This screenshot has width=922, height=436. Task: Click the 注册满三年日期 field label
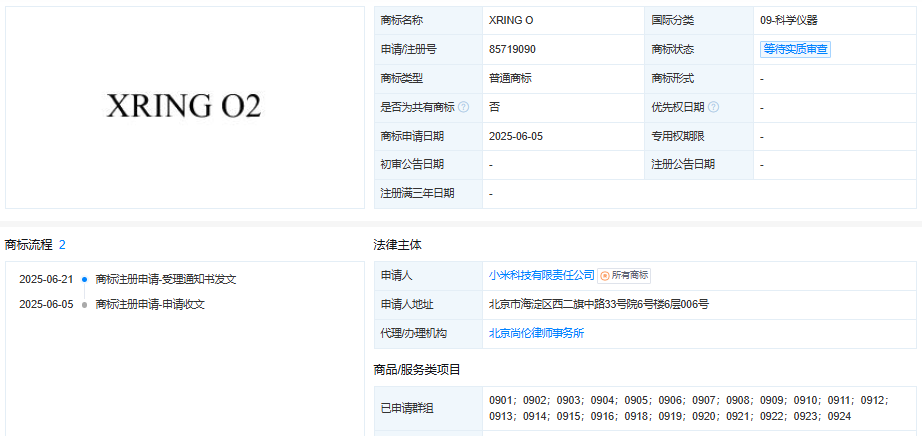click(417, 194)
